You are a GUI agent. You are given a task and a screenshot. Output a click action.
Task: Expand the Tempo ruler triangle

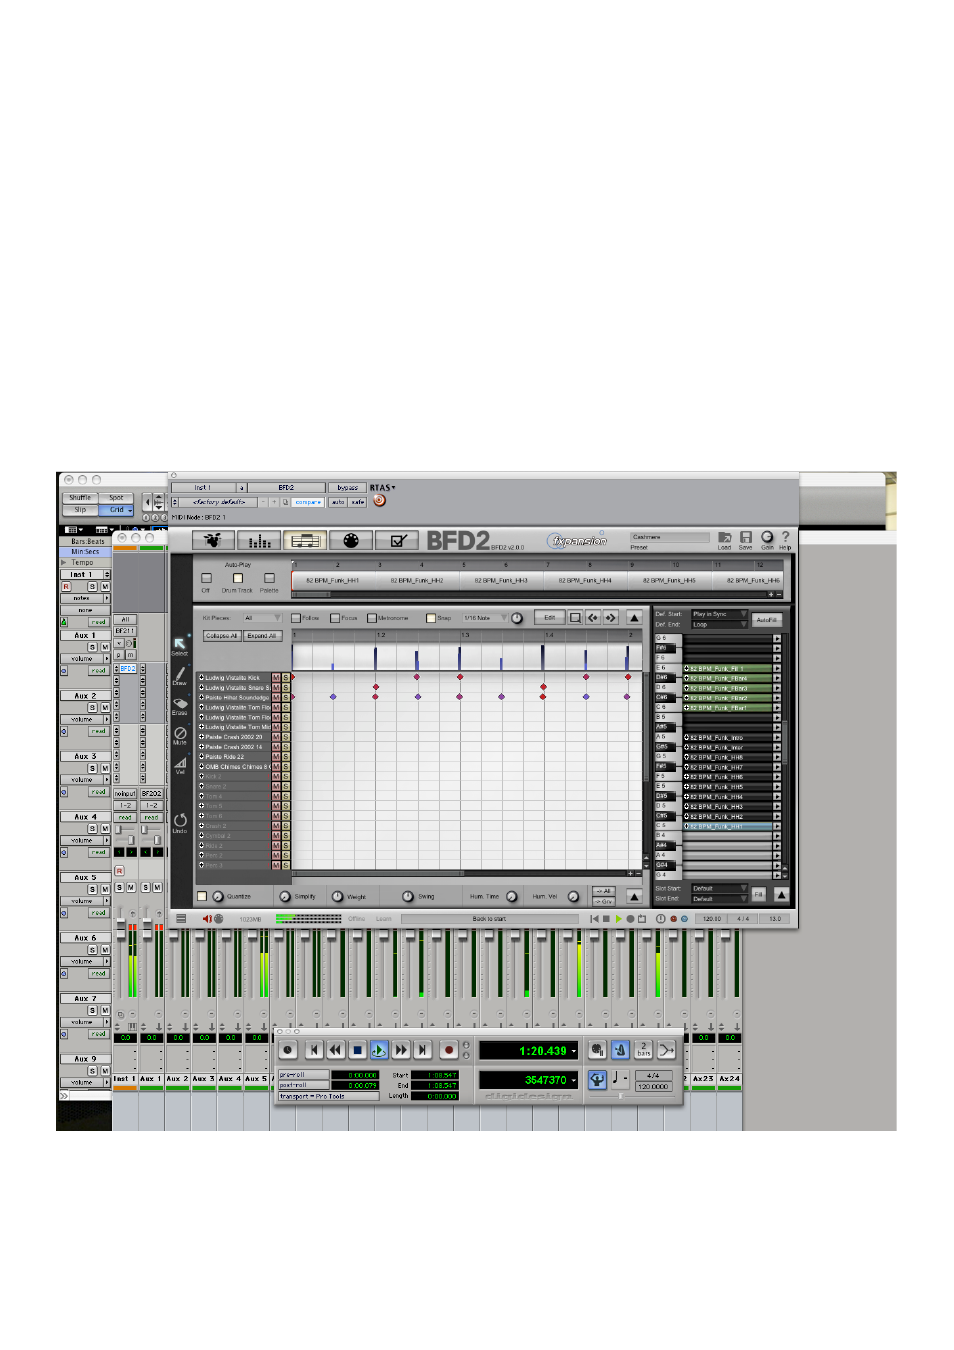[x=64, y=563]
